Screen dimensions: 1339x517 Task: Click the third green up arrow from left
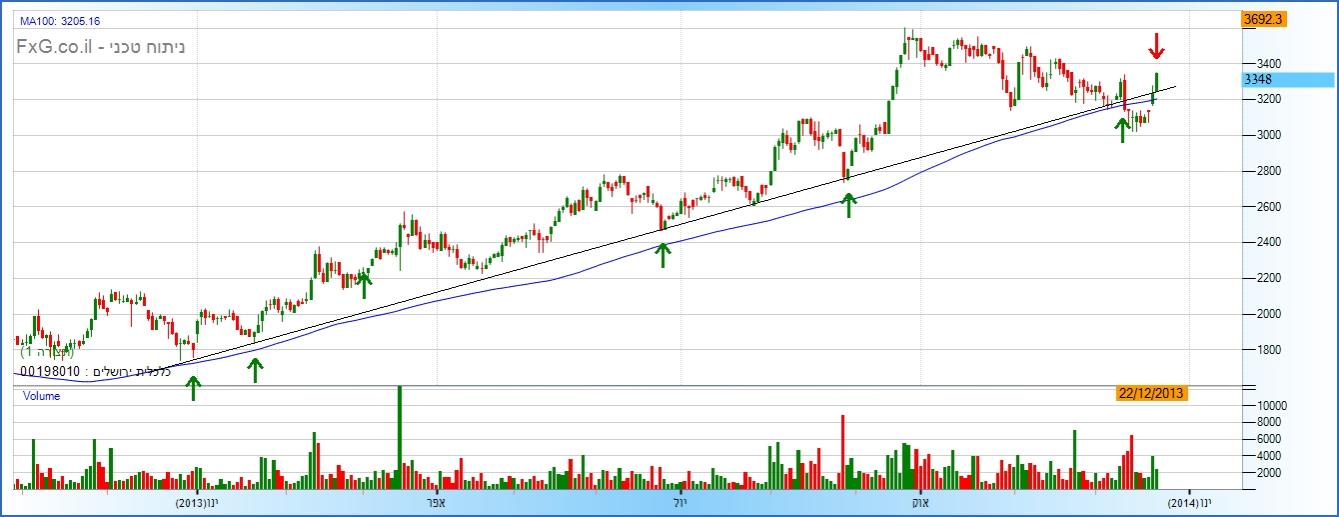[364, 284]
